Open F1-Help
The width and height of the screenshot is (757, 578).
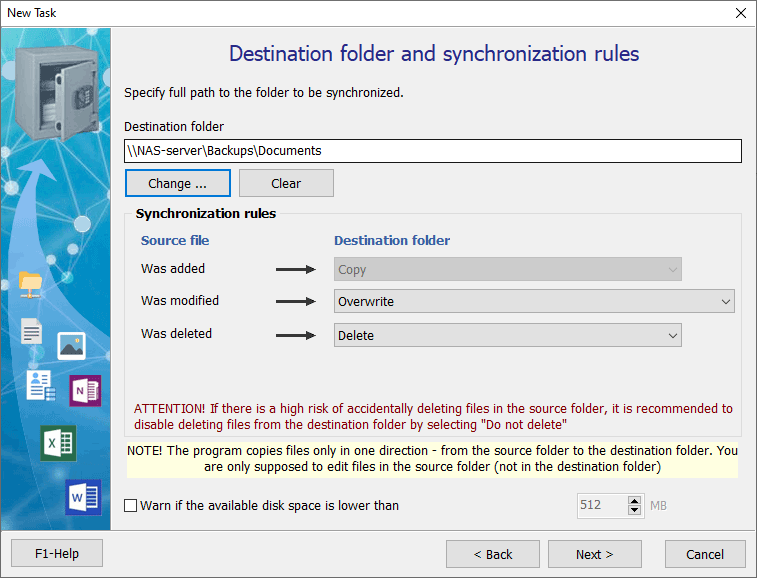point(57,553)
